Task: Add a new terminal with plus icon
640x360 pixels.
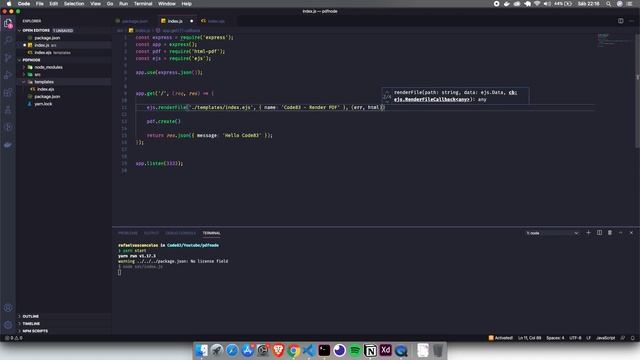Action: coord(588,233)
